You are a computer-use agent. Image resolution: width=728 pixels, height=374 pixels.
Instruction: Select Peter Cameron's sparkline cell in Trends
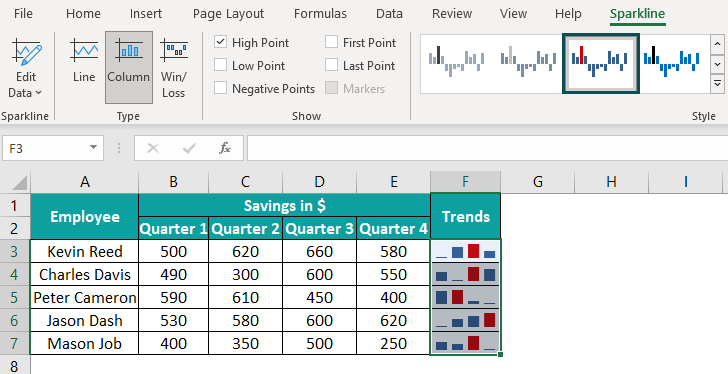coord(465,297)
